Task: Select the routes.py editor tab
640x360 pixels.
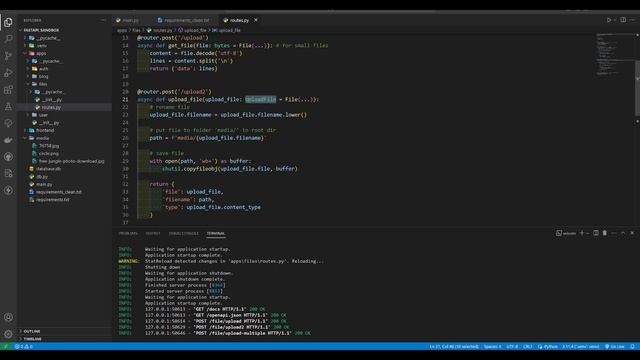Action: [239, 20]
